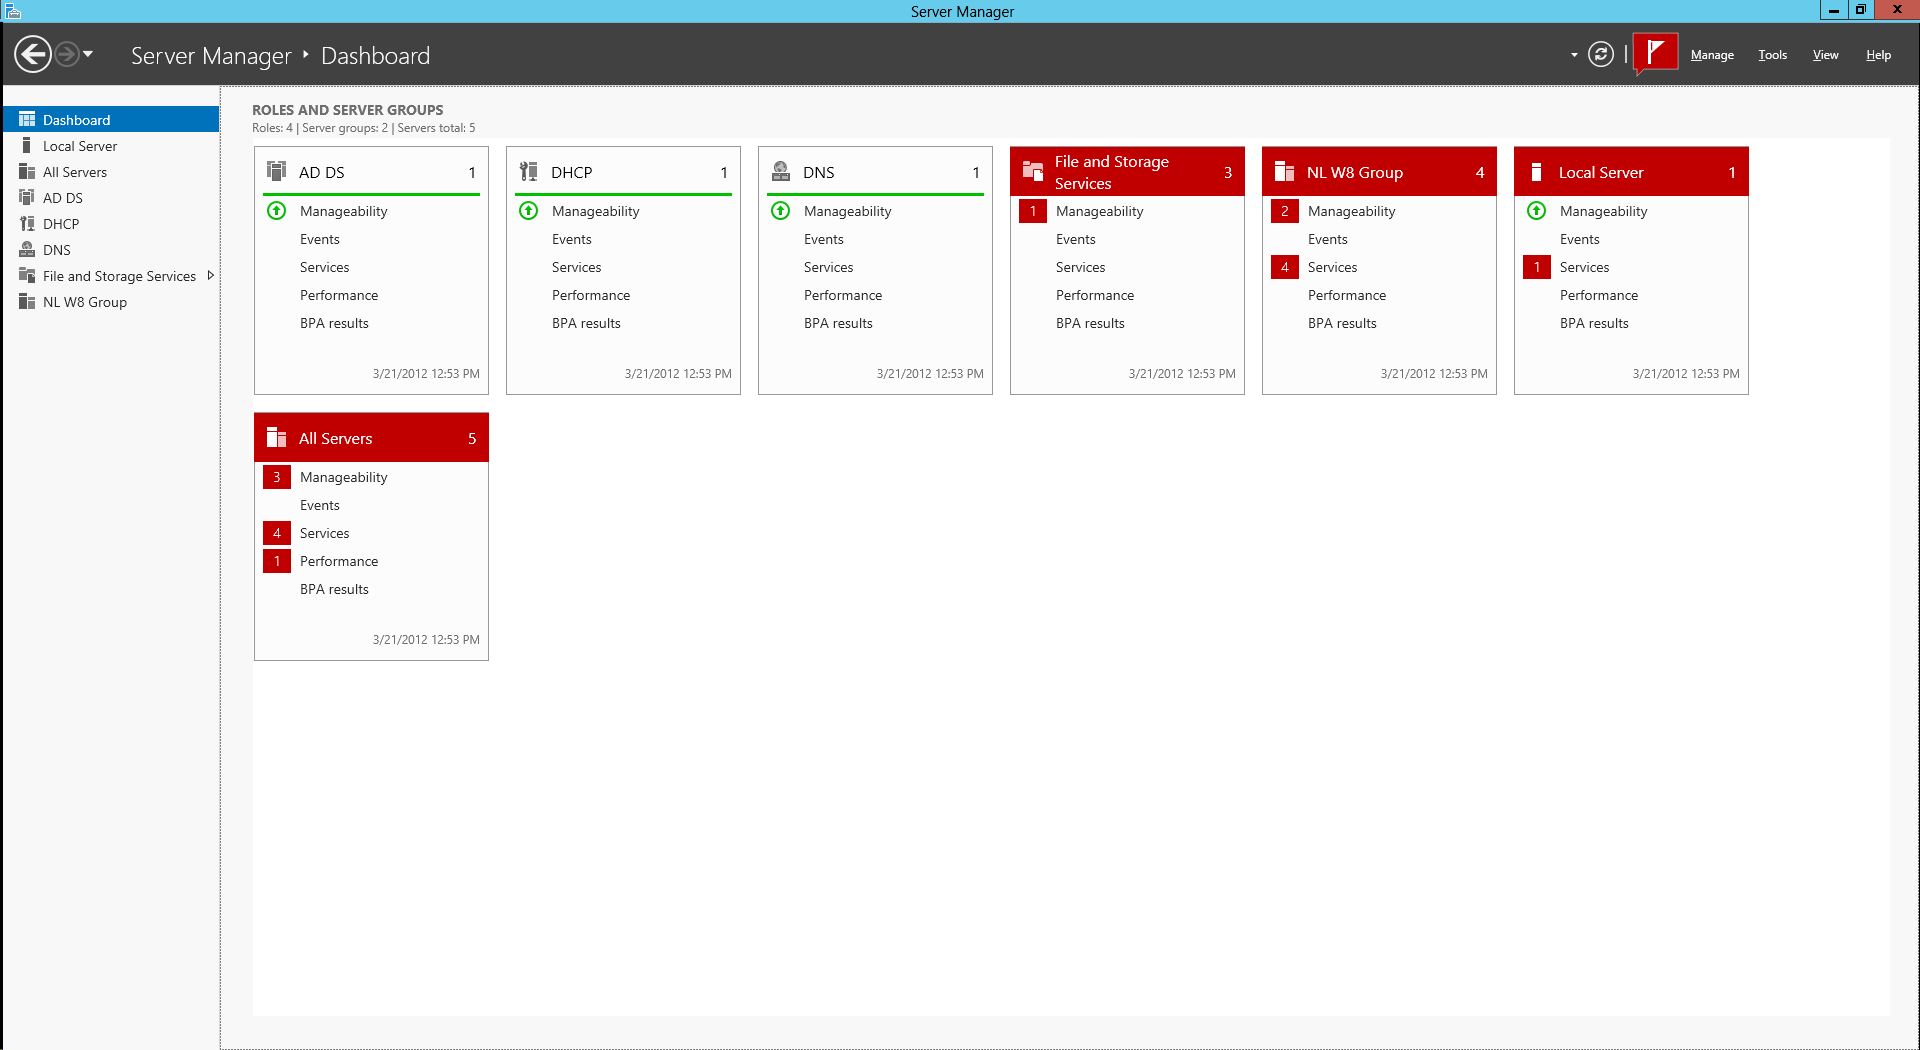Open Events in Local Server tile
This screenshot has width=1920, height=1050.
[1579, 239]
